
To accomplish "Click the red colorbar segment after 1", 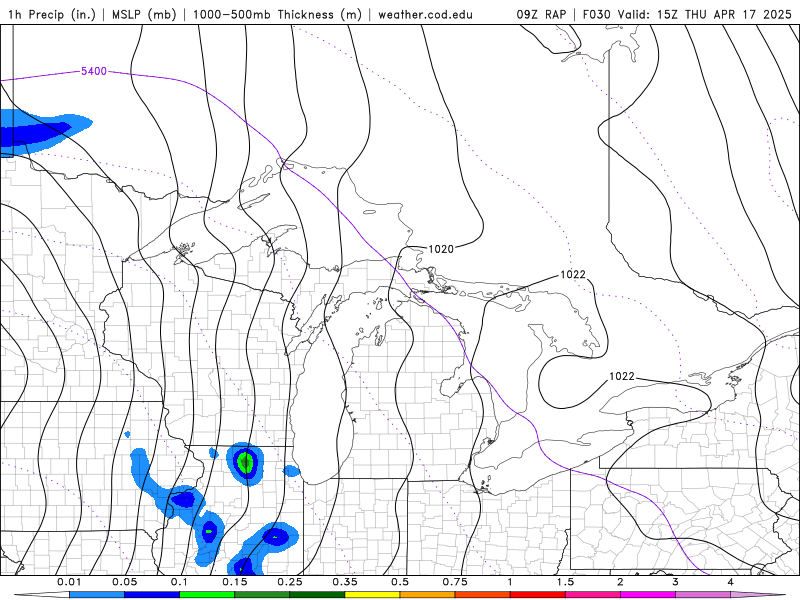I will pyautogui.click(x=538, y=595).
